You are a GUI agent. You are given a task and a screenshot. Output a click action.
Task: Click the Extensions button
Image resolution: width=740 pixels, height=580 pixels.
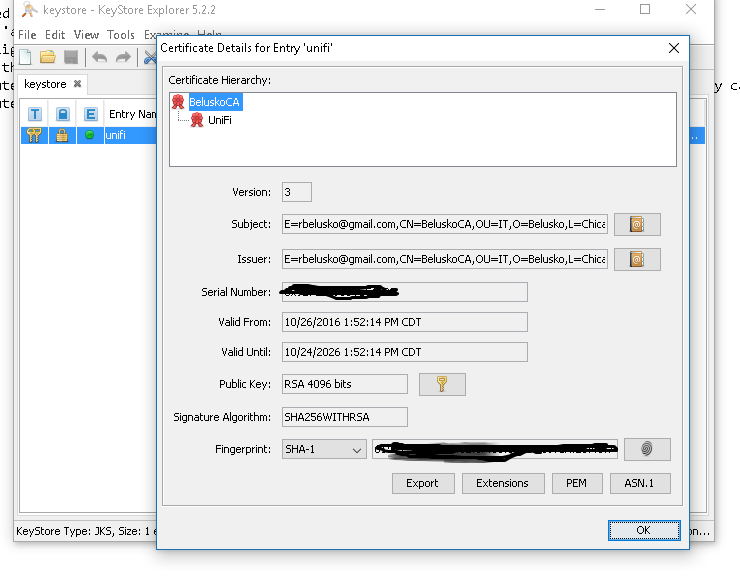[x=502, y=483]
